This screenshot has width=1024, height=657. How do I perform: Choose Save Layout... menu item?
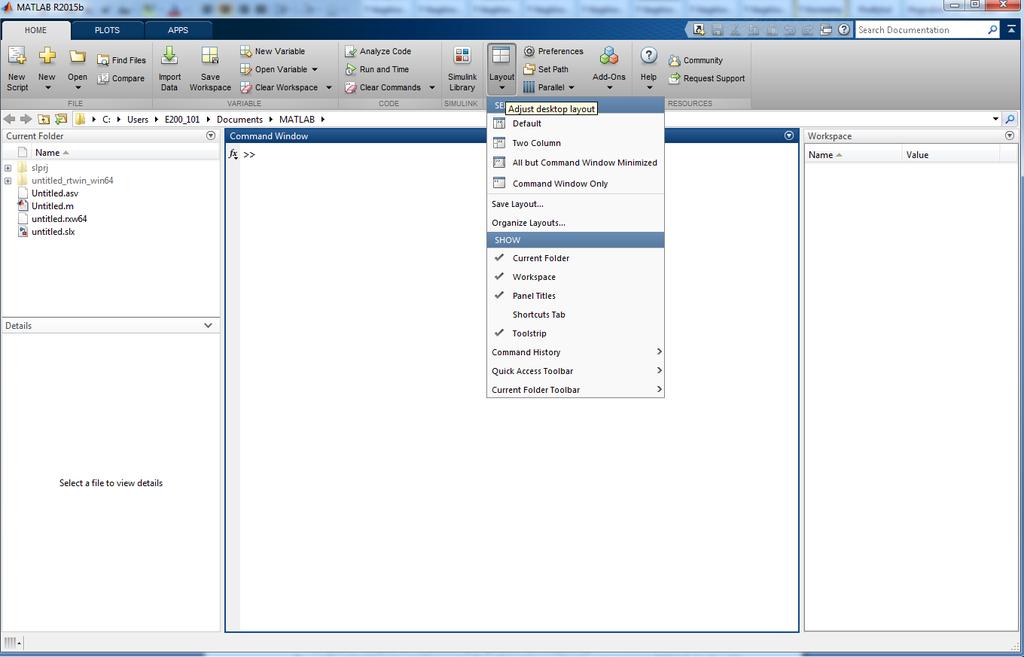(x=575, y=204)
